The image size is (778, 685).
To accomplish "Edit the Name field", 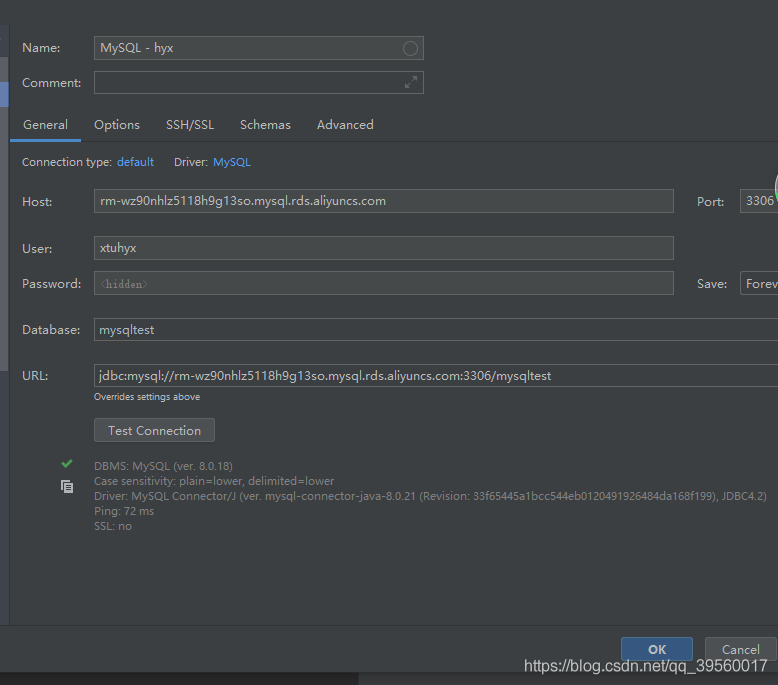I will coord(259,48).
